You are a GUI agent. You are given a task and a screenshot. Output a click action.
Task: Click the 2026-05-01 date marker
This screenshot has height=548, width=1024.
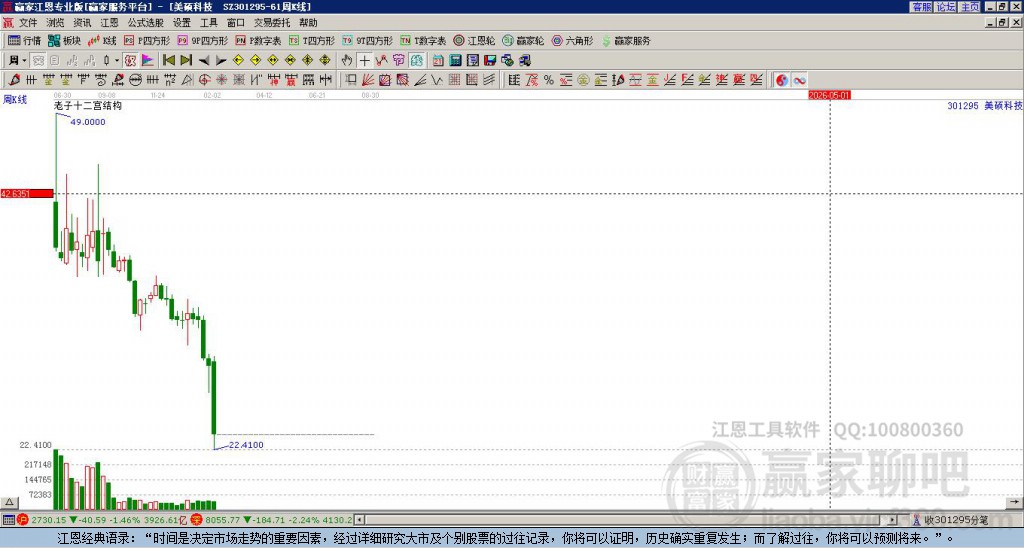[x=829, y=95]
